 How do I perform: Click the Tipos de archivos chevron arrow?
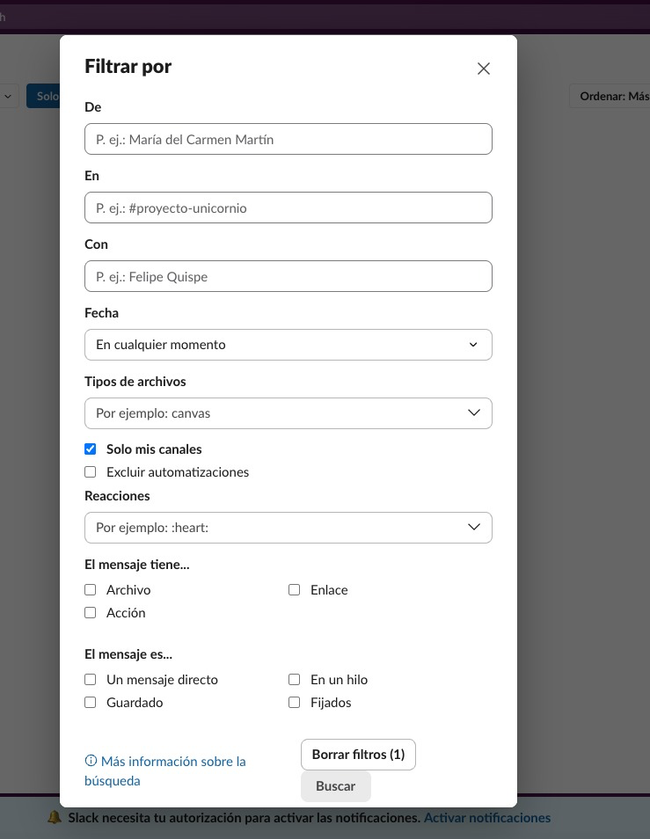473,413
